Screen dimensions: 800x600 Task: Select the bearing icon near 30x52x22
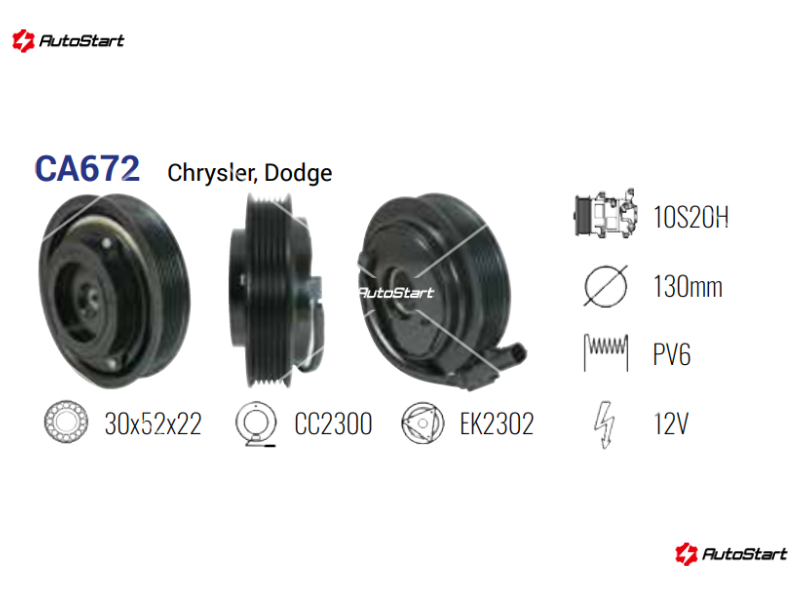(66, 421)
